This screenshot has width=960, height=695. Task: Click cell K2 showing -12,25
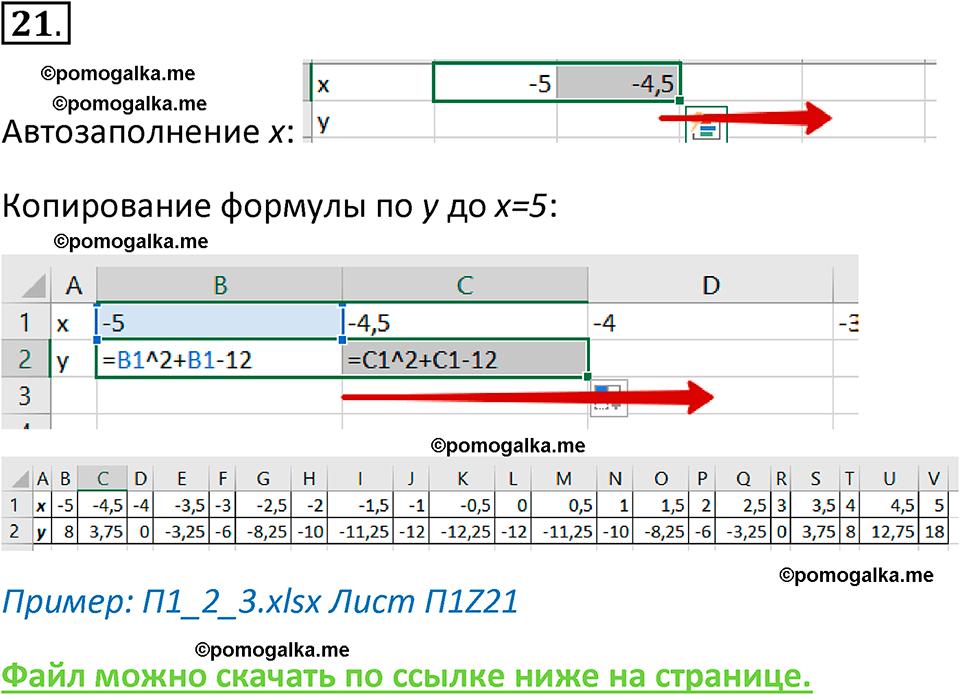462,531
